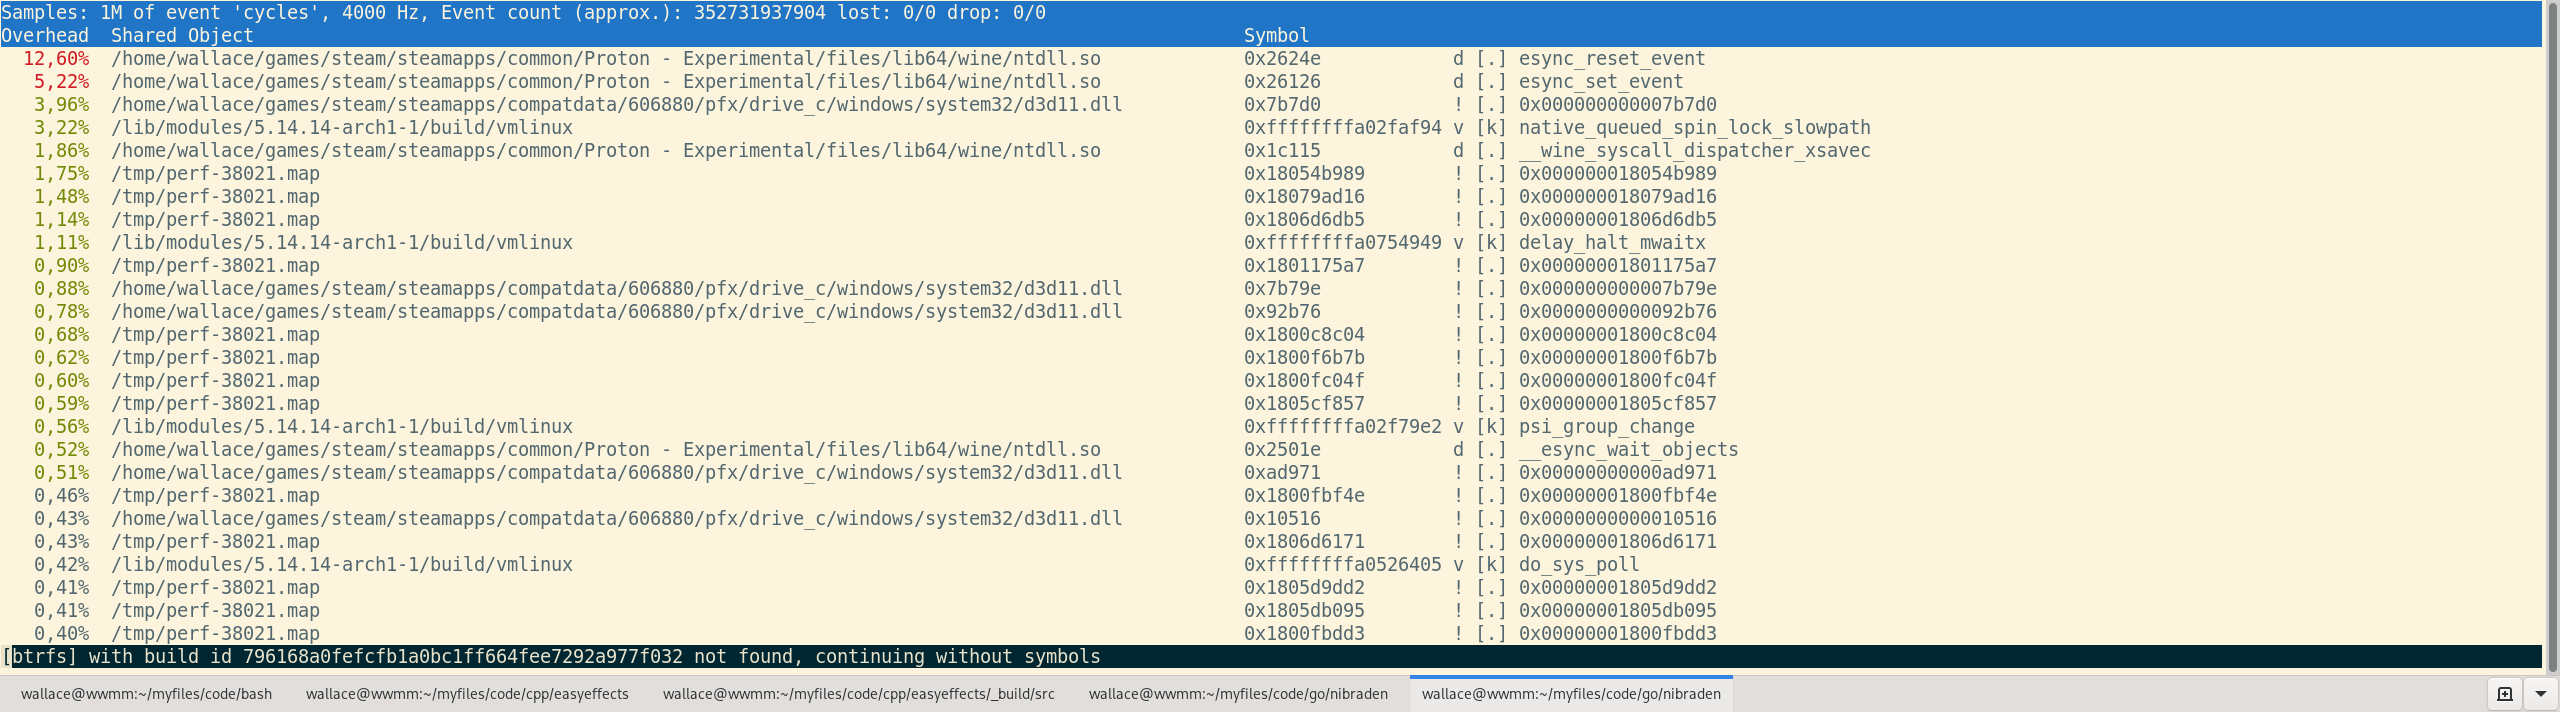Click the 1,86% overhead value
The height and width of the screenshot is (712, 2560).
click(62, 151)
